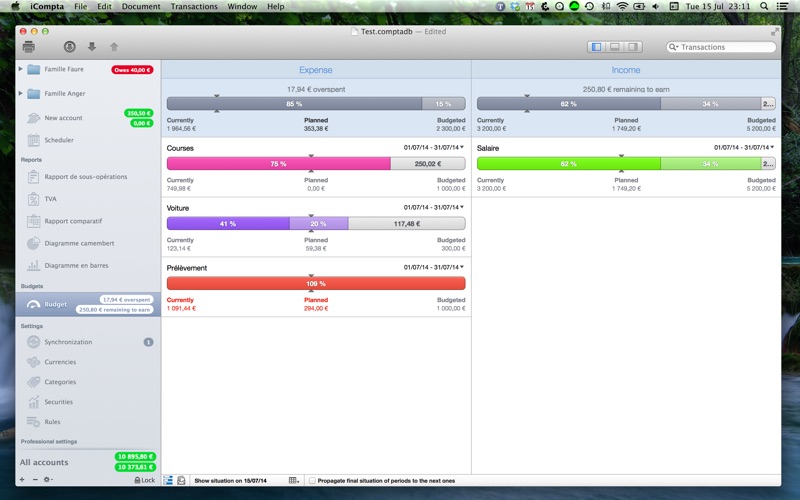Open the TVA report icon
Screen dimensions: 800x500
point(34,199)
